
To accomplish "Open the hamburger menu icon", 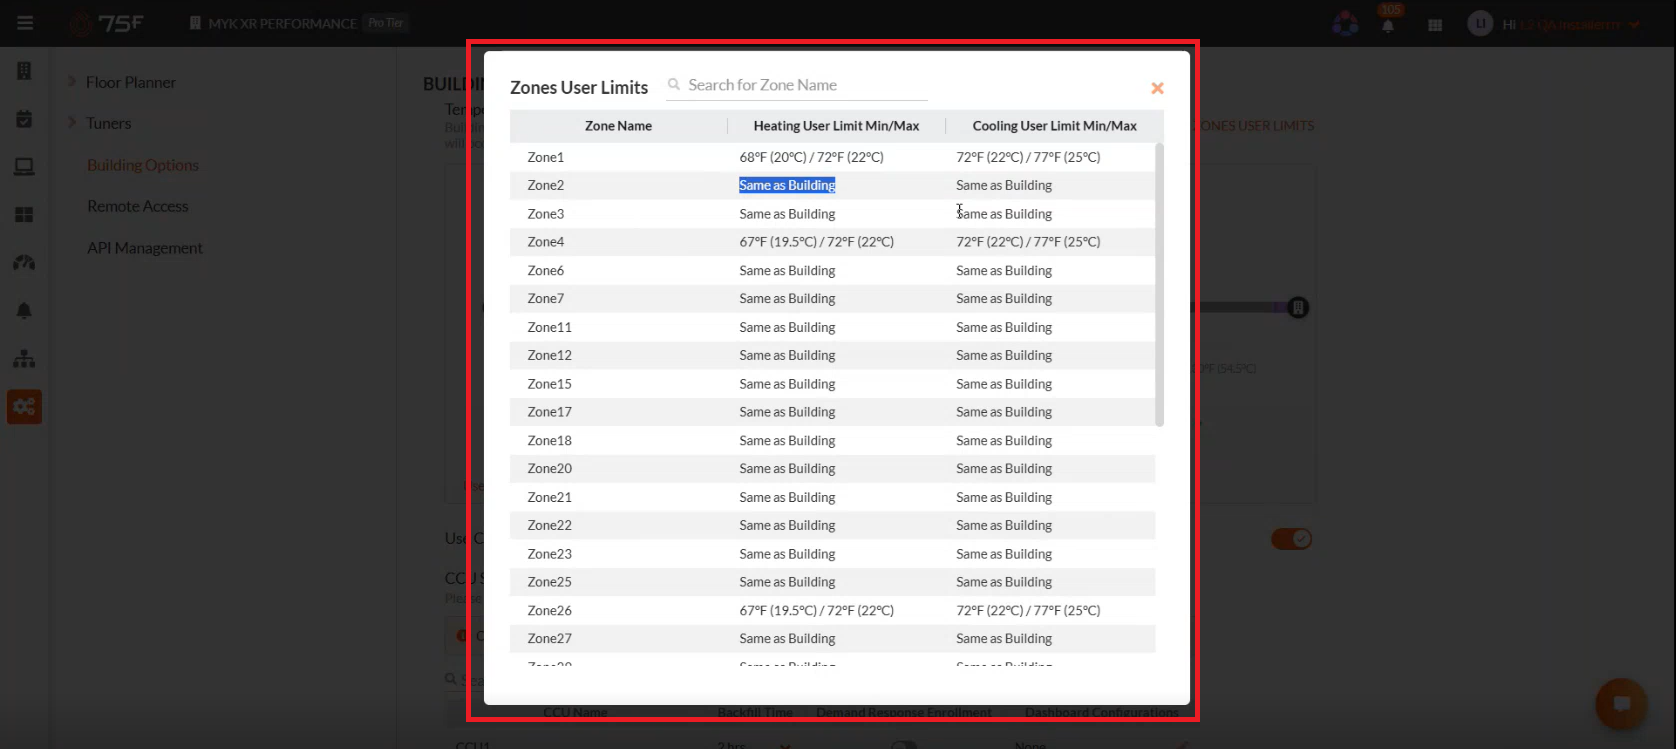I will [x=25, y=23].
